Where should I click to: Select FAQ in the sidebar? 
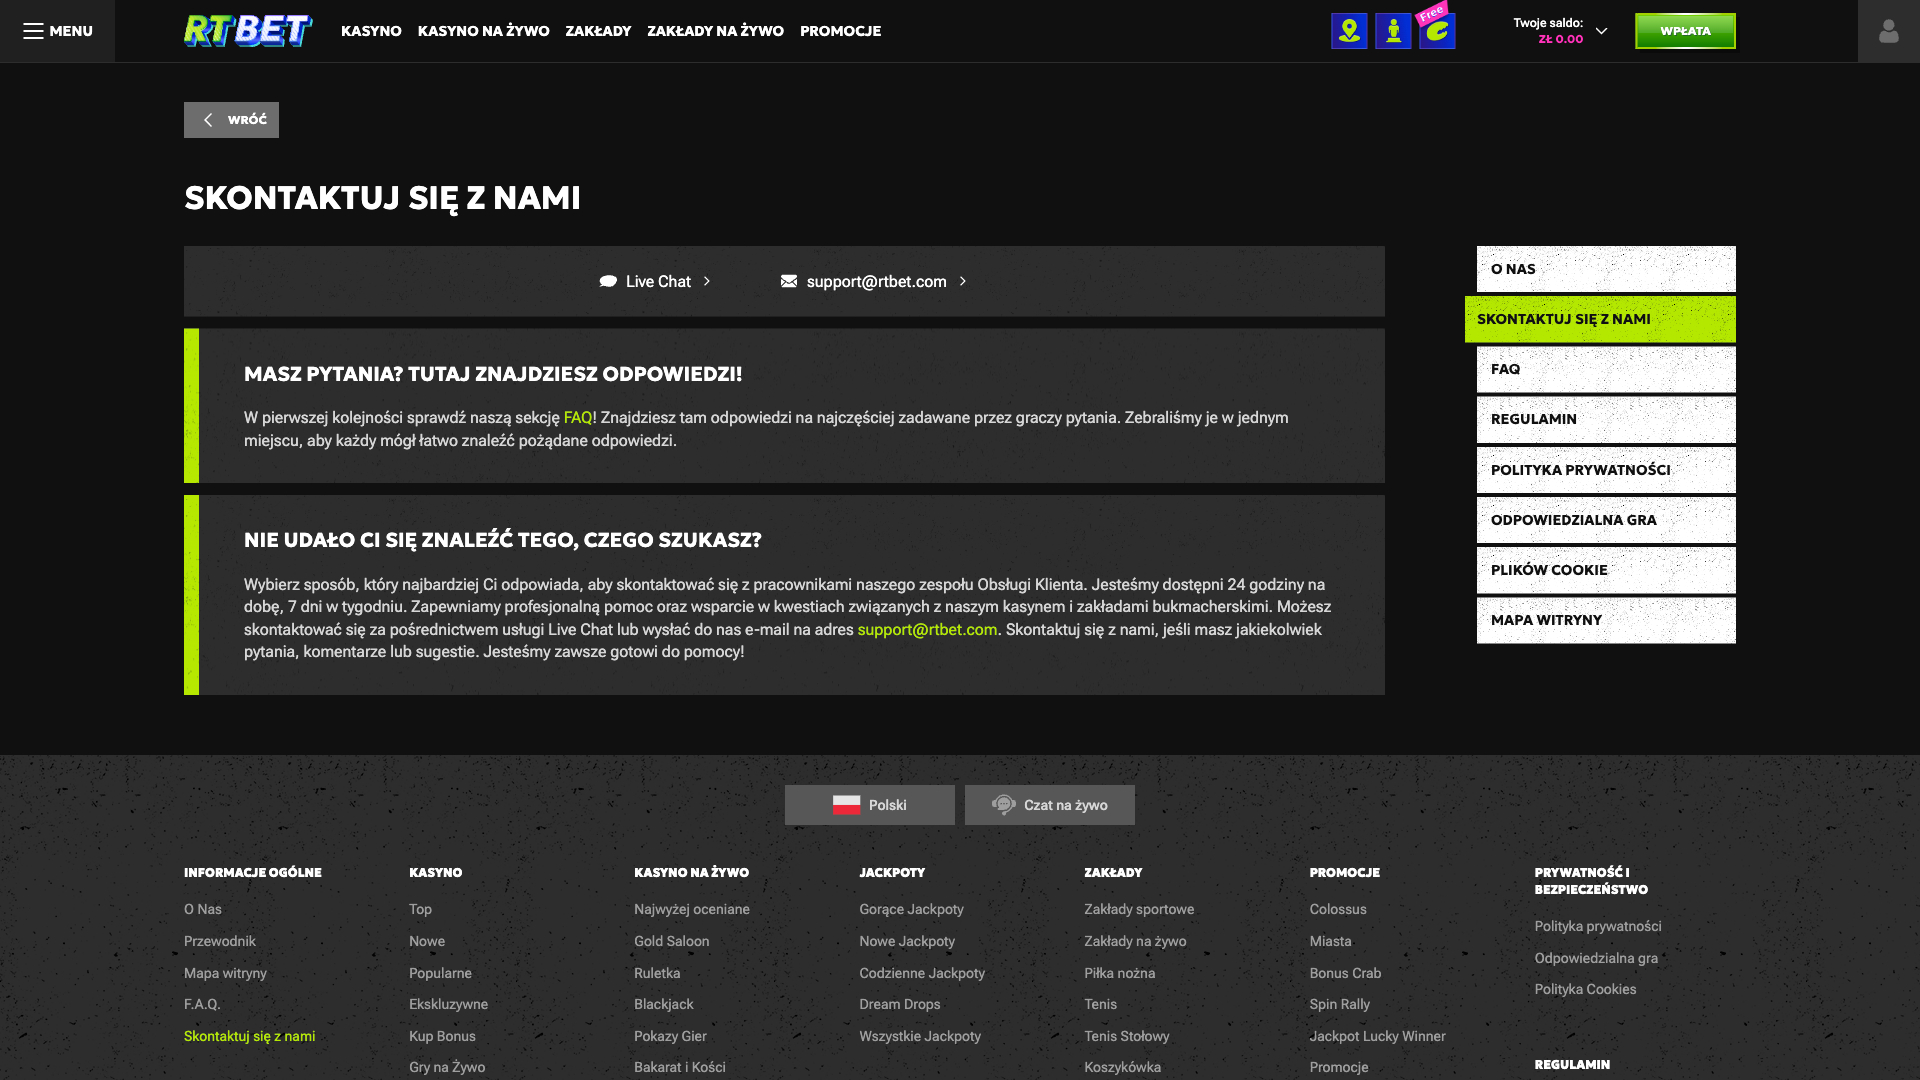coord(1606,369)
